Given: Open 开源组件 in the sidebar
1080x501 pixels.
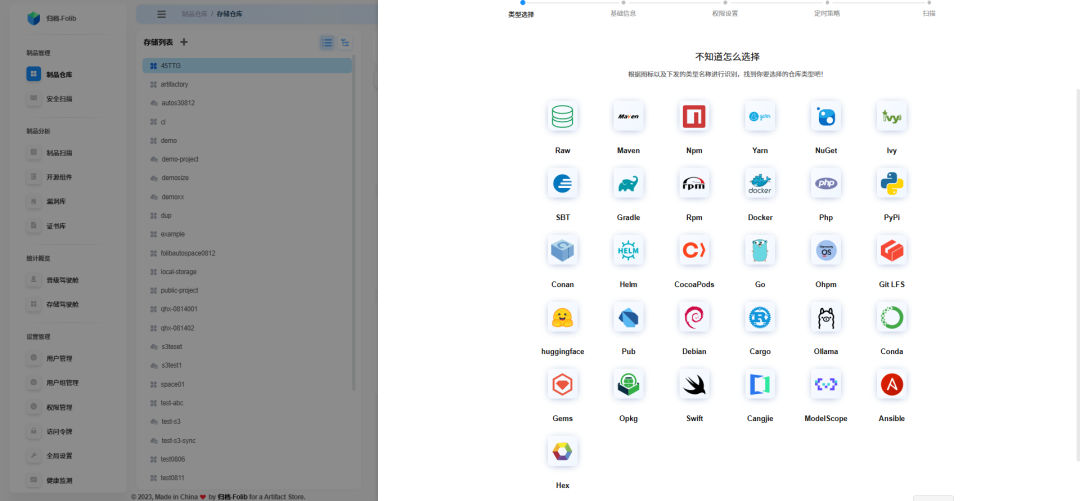Looking at the screenshot, I should tap(59, 177).
